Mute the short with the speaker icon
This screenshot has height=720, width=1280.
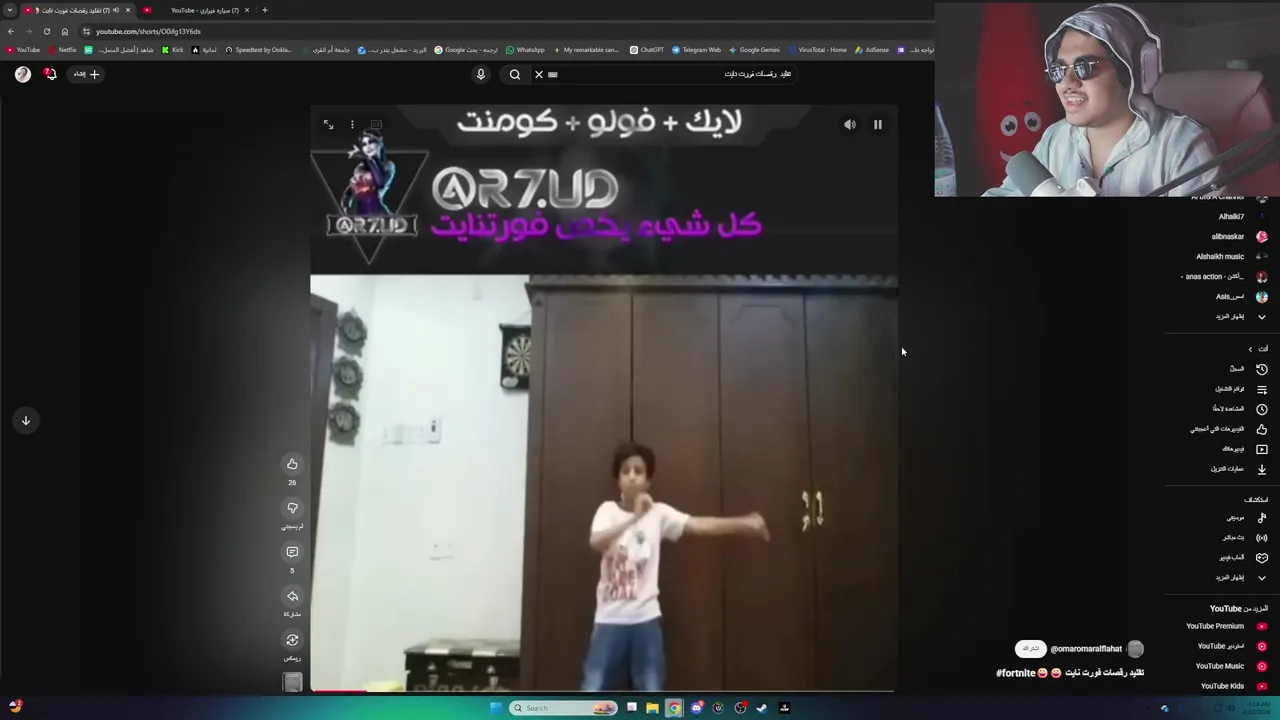850,125
